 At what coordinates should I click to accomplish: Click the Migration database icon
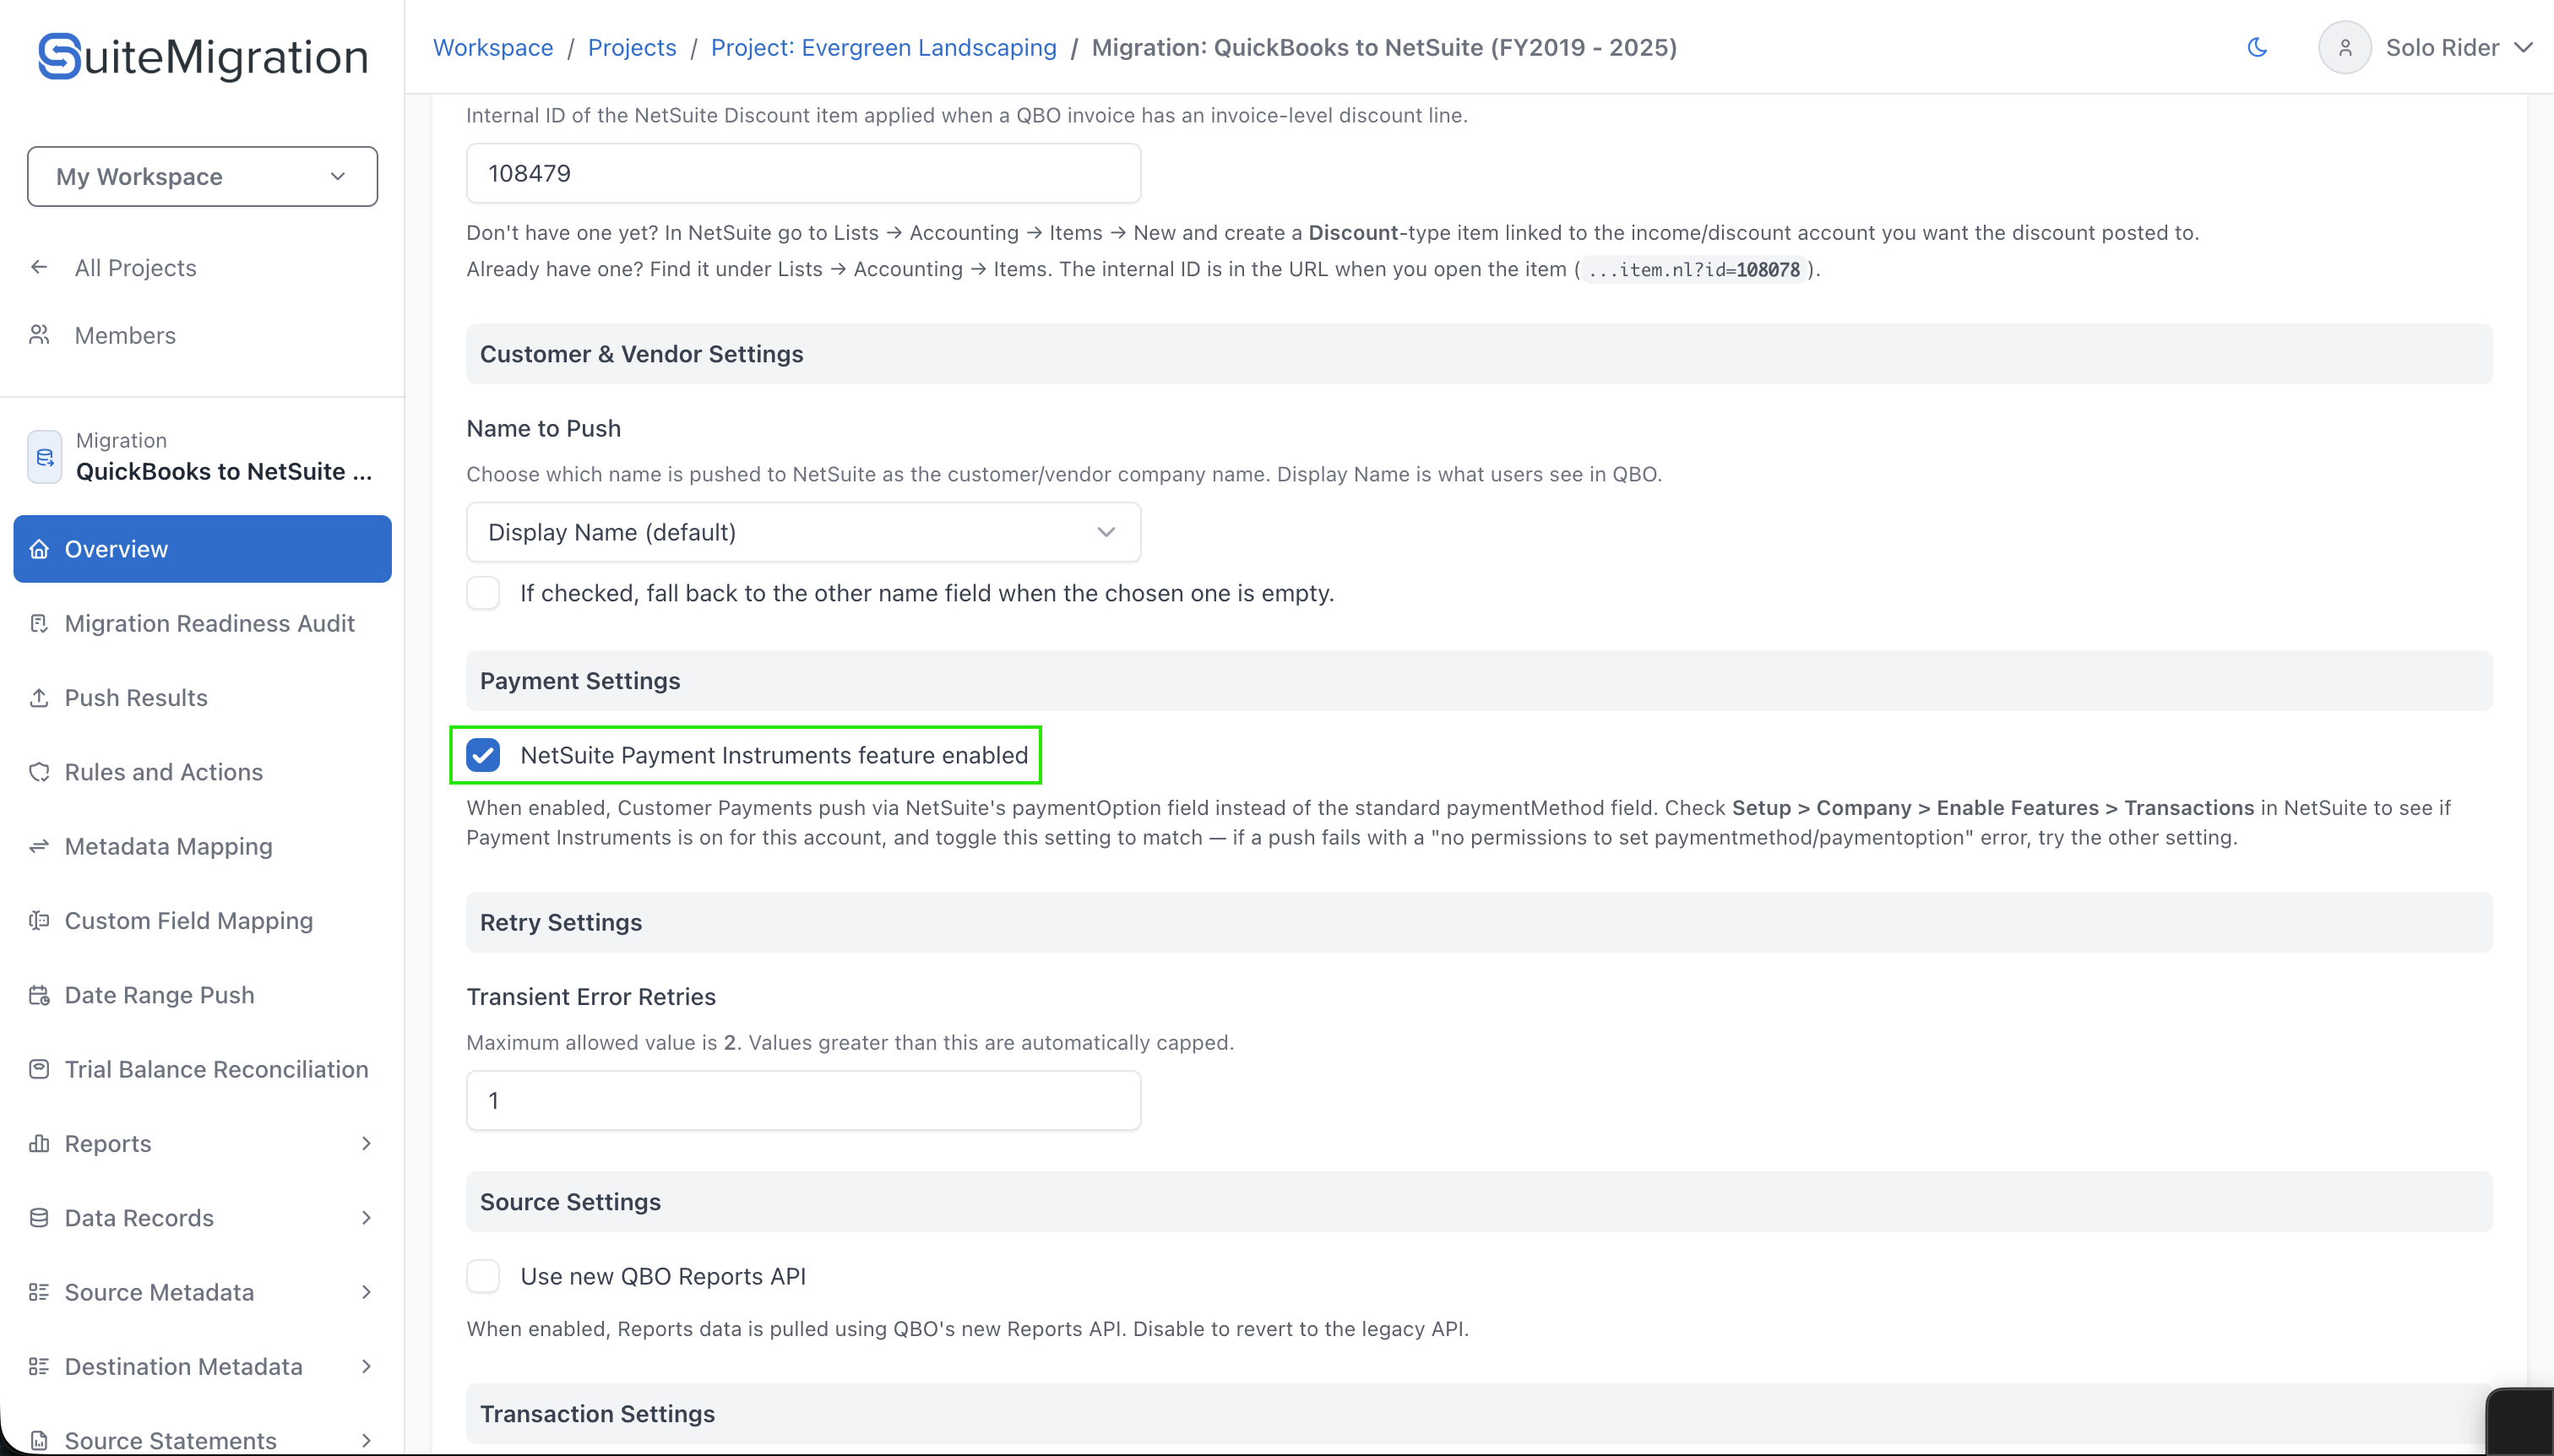coord(44,456)
